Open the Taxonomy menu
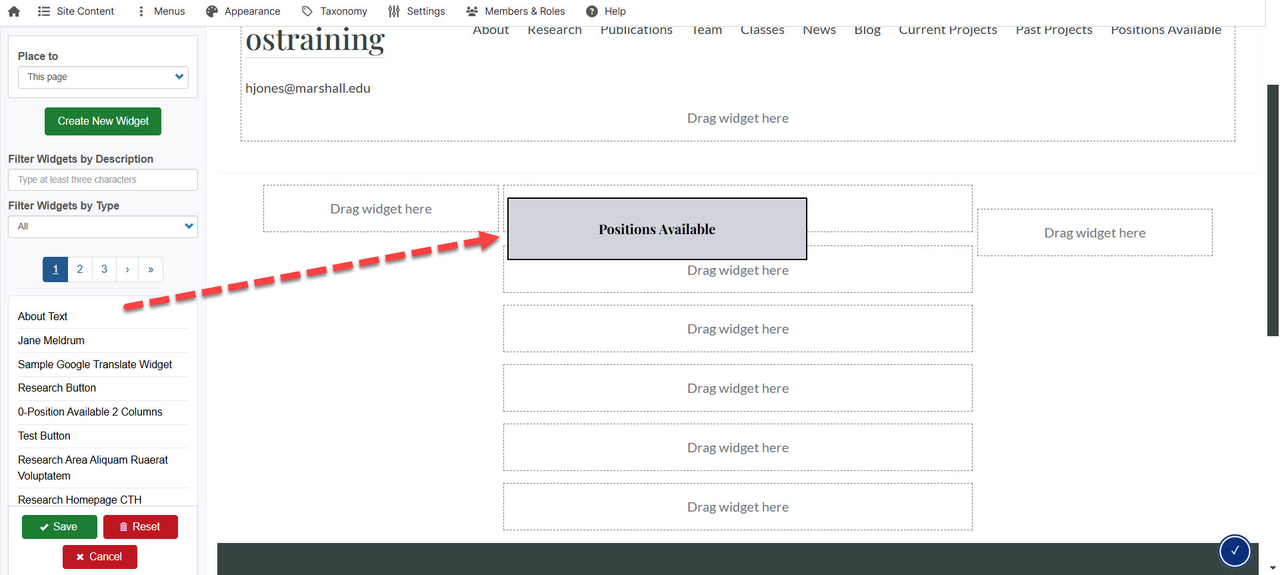 [x=334, y=11]
